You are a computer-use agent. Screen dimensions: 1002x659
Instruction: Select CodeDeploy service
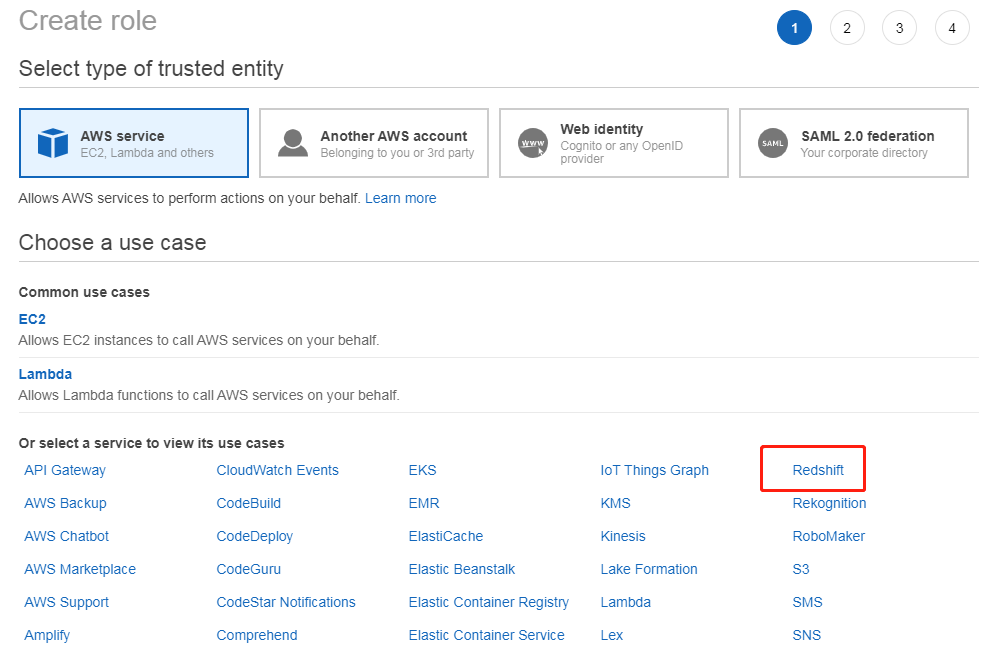[254, 536]
